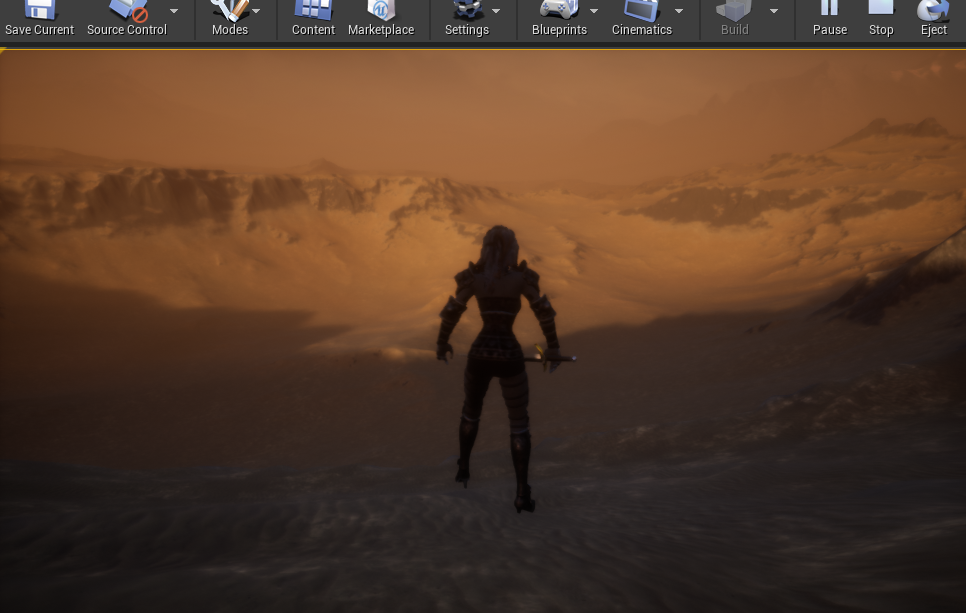
Task: Open the Settings toolbar button
Action: point(466,18)
